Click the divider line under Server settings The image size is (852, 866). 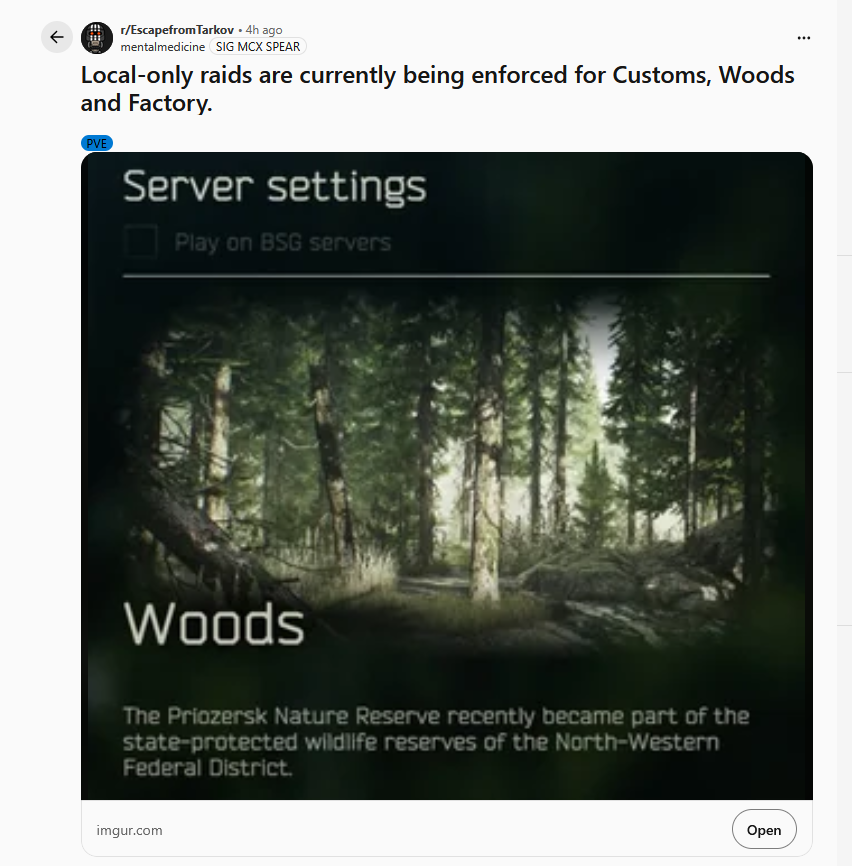pyautogui.click(x=446, y=275)
